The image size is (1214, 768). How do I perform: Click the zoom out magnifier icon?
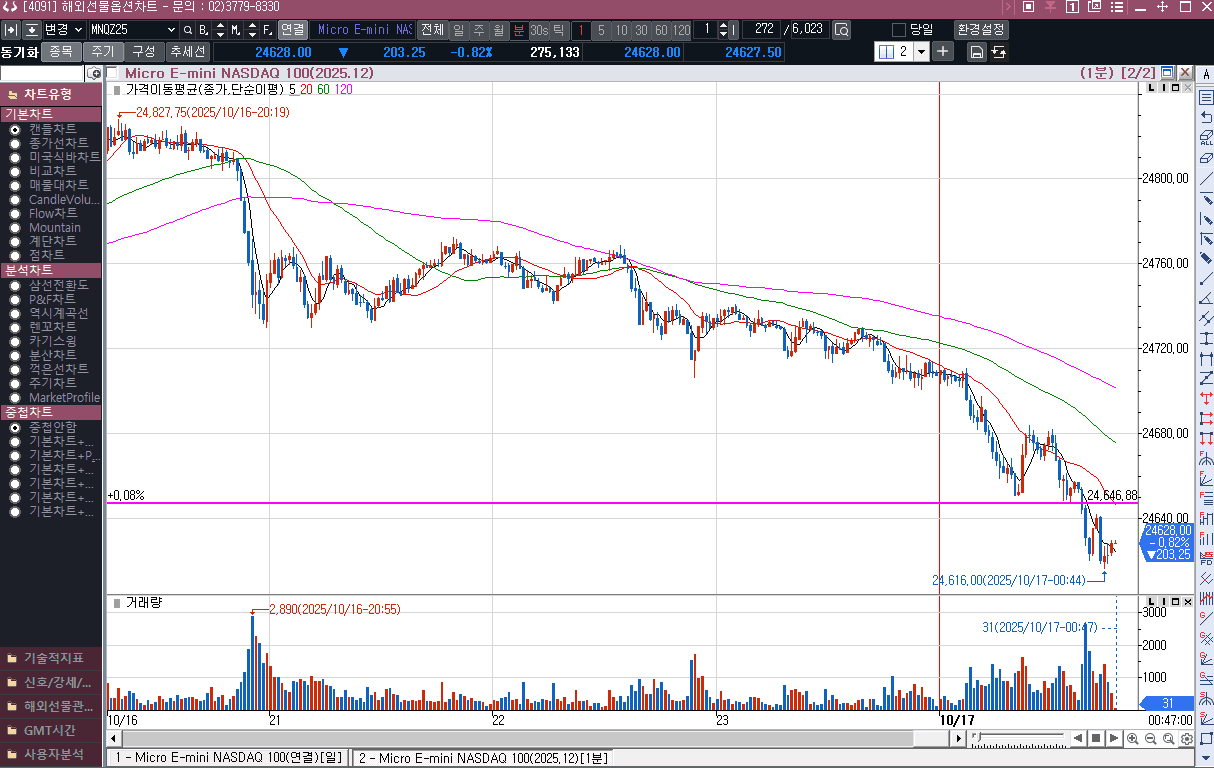[1151, 739]
